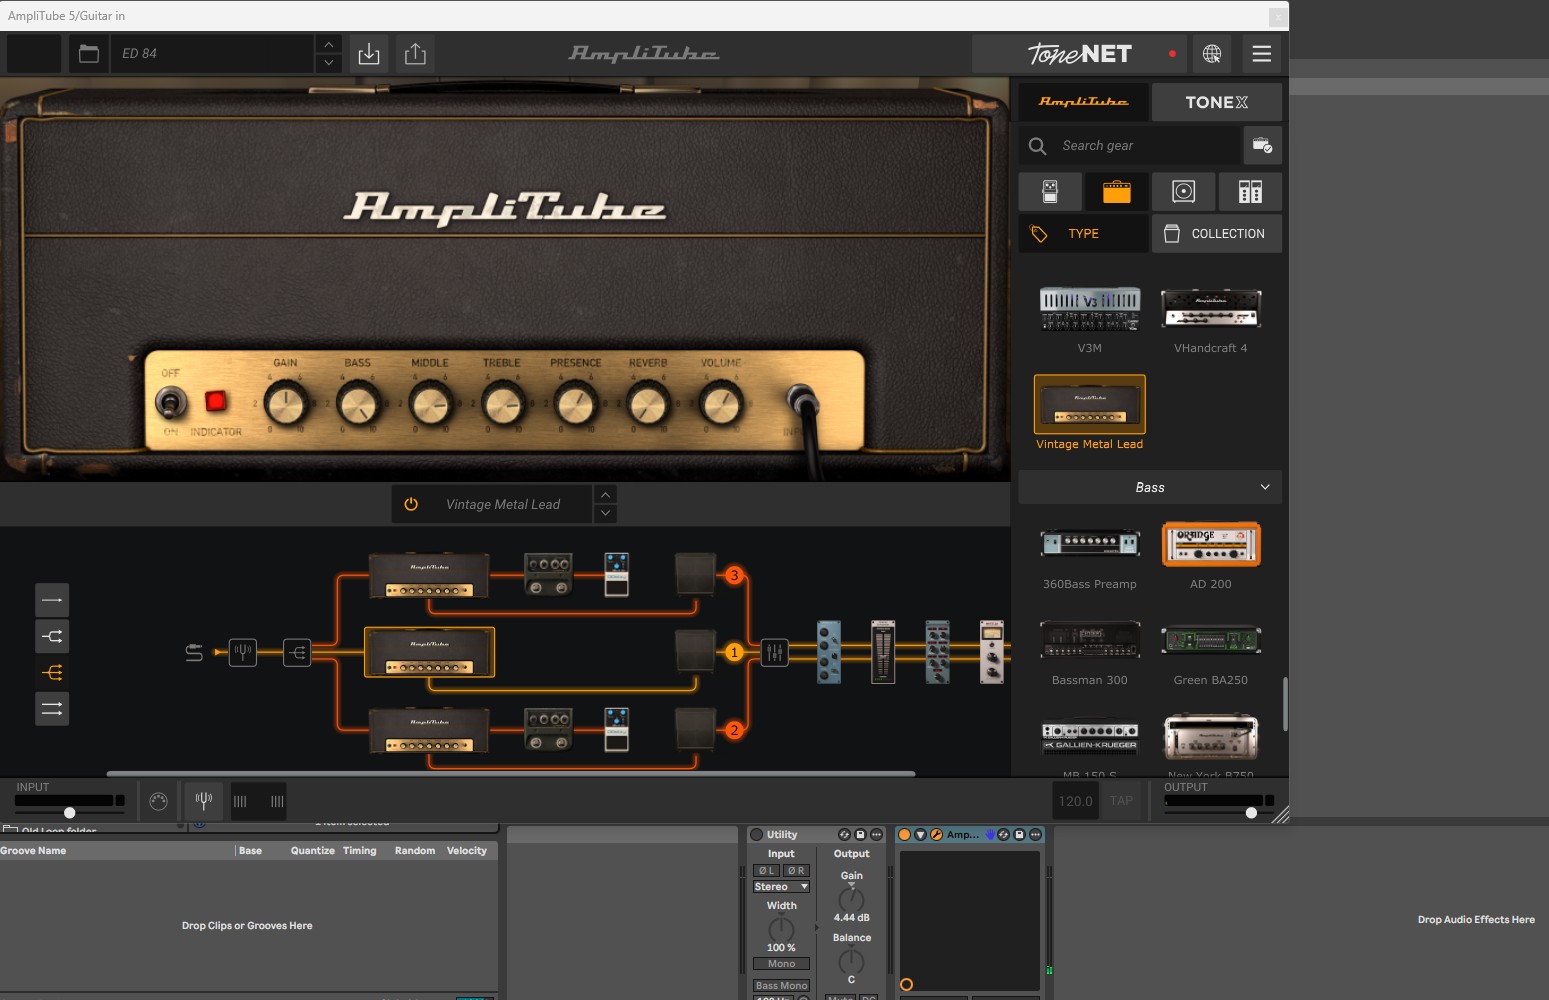Viewport: 1549px width, 1000px height.
Task: Click the export share icon in toolbar
Action: (x=415, y=54)
